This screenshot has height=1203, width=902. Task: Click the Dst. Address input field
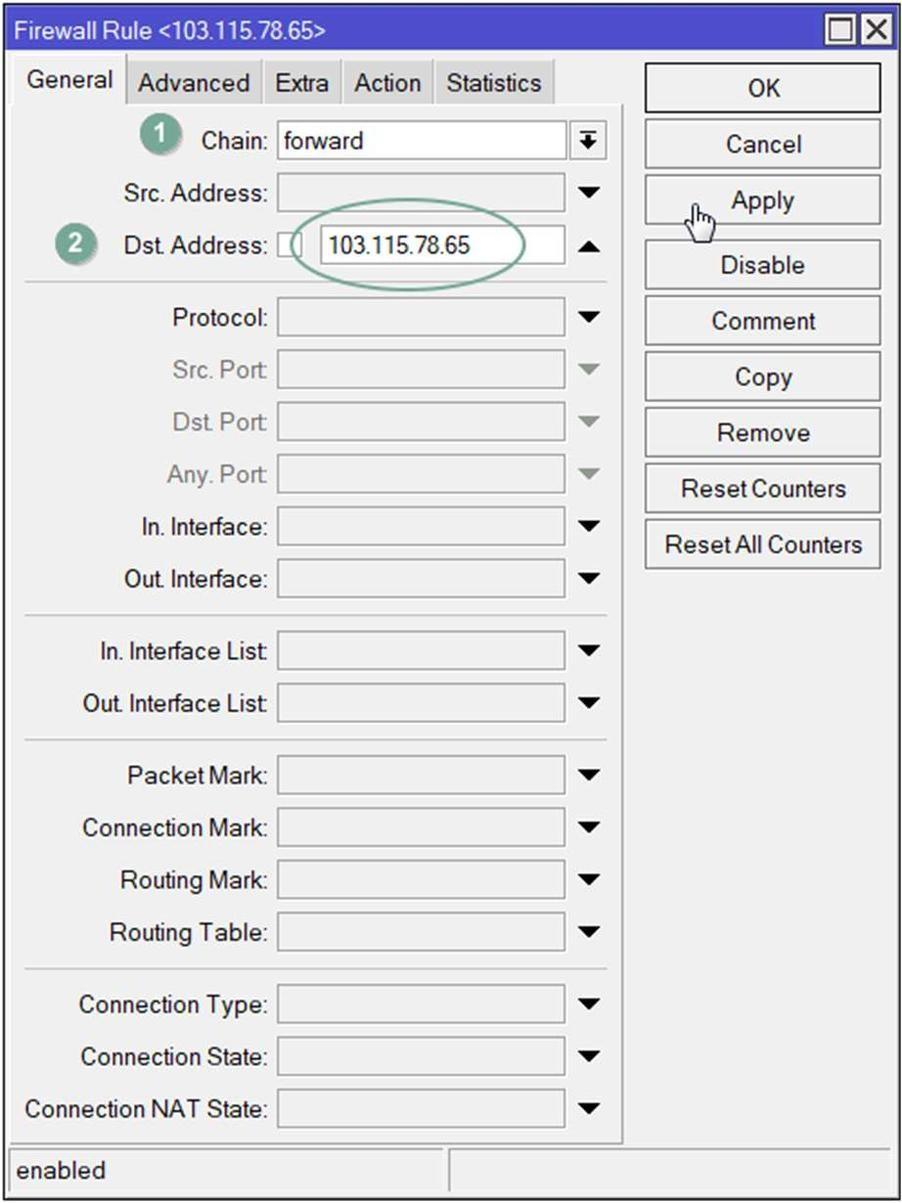tap(440, 245)
